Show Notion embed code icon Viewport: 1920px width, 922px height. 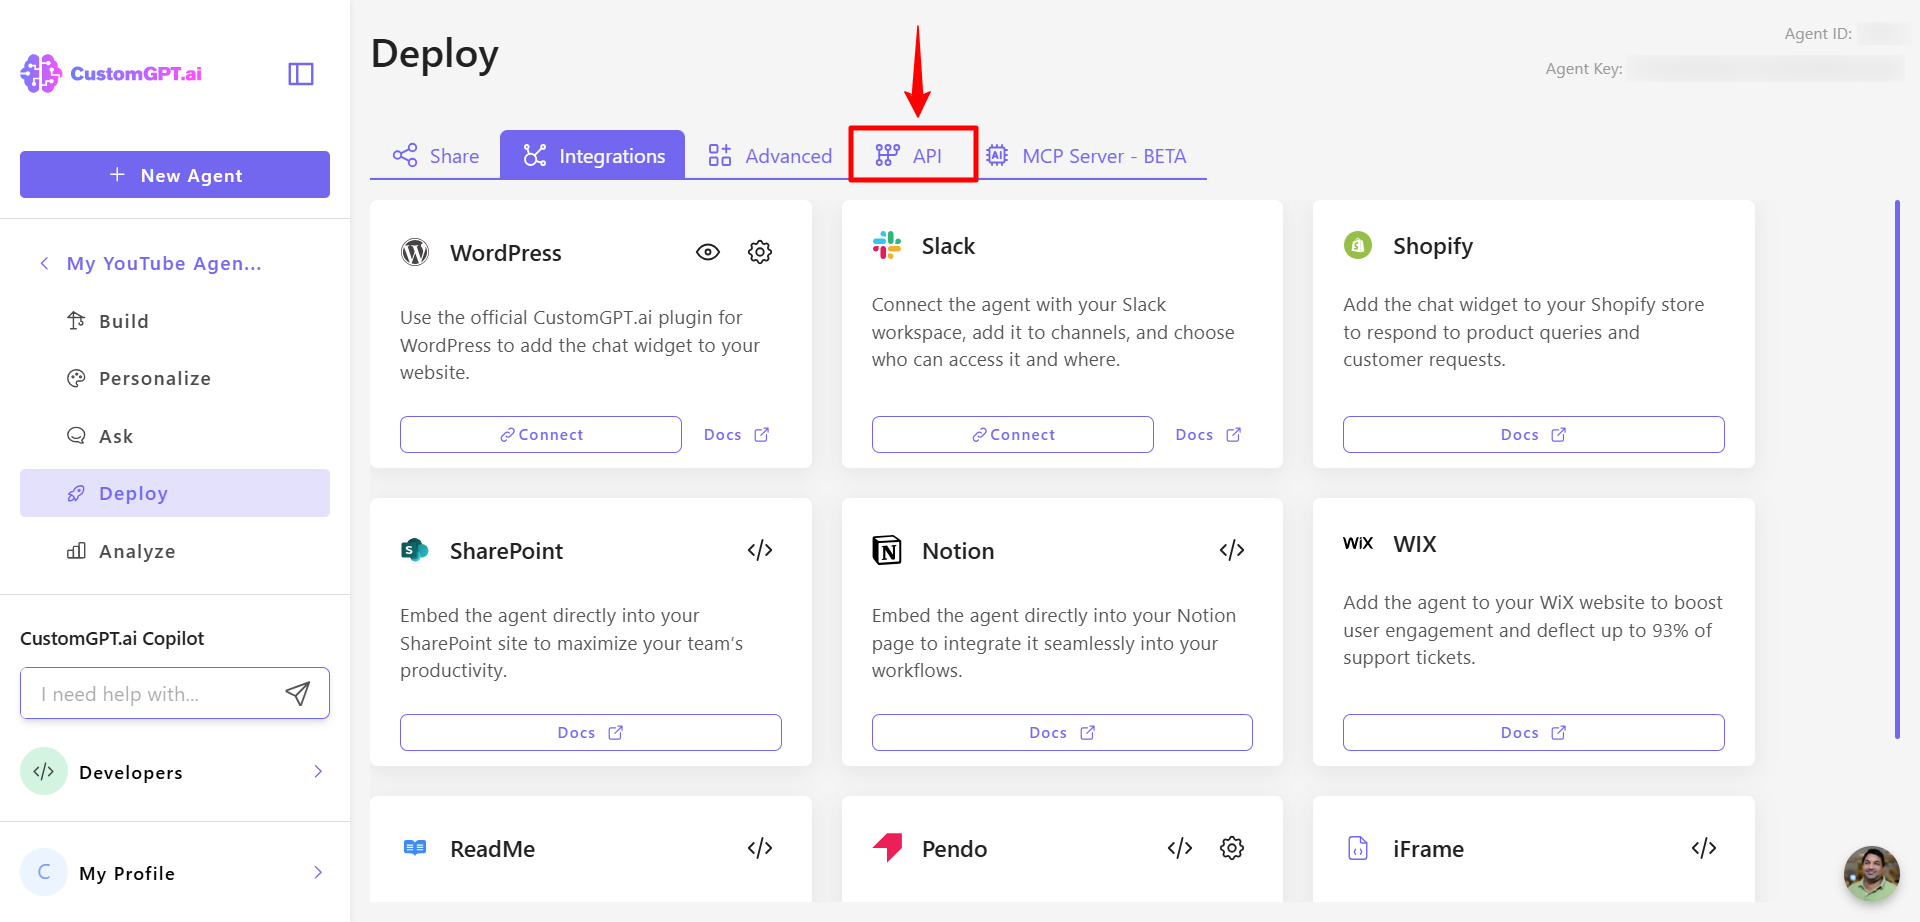tap(1232, 550)
